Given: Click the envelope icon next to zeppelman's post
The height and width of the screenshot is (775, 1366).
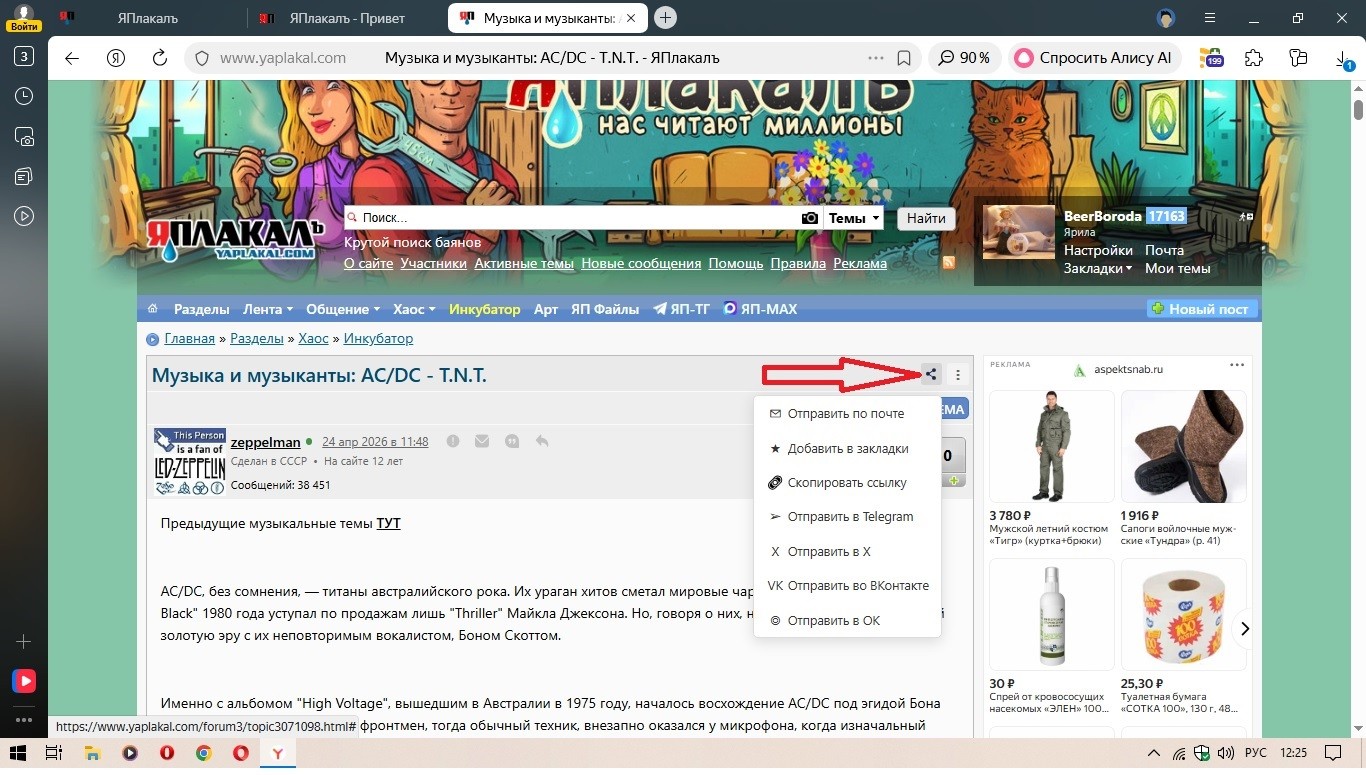Looking at the screenshot, I should tap(482, 441).
